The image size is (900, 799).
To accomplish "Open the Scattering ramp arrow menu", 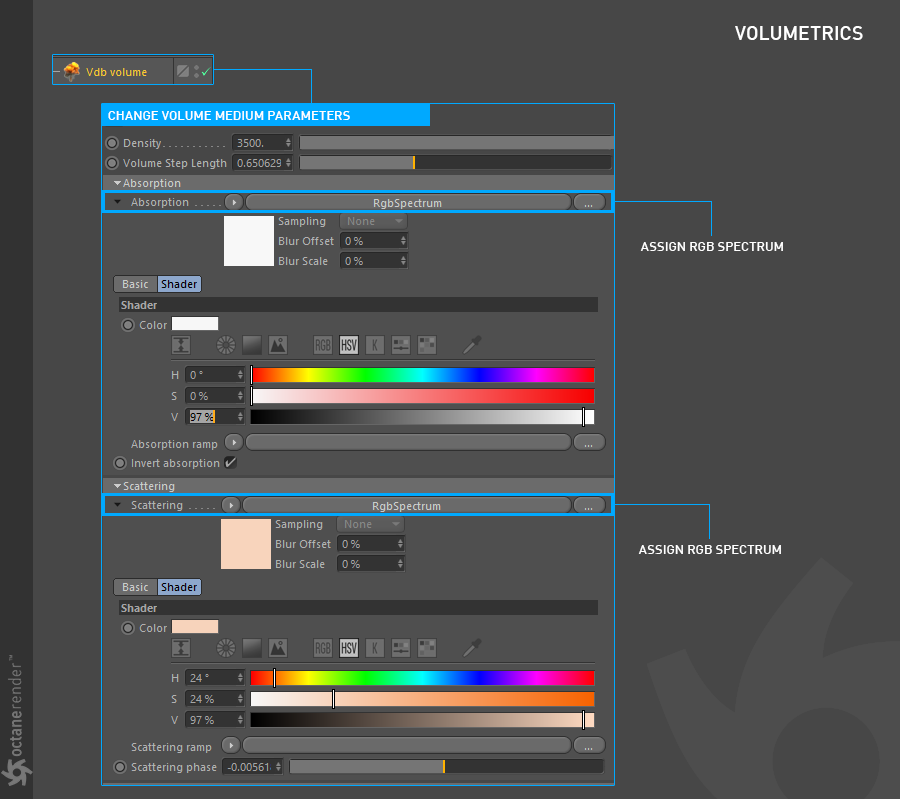I will pos(231,745).
